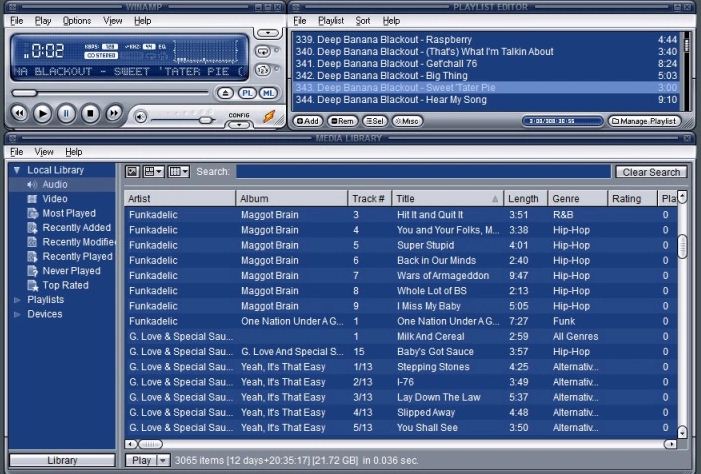Click the orange Winamp lightning bolt logo

(x=269, y=116)
